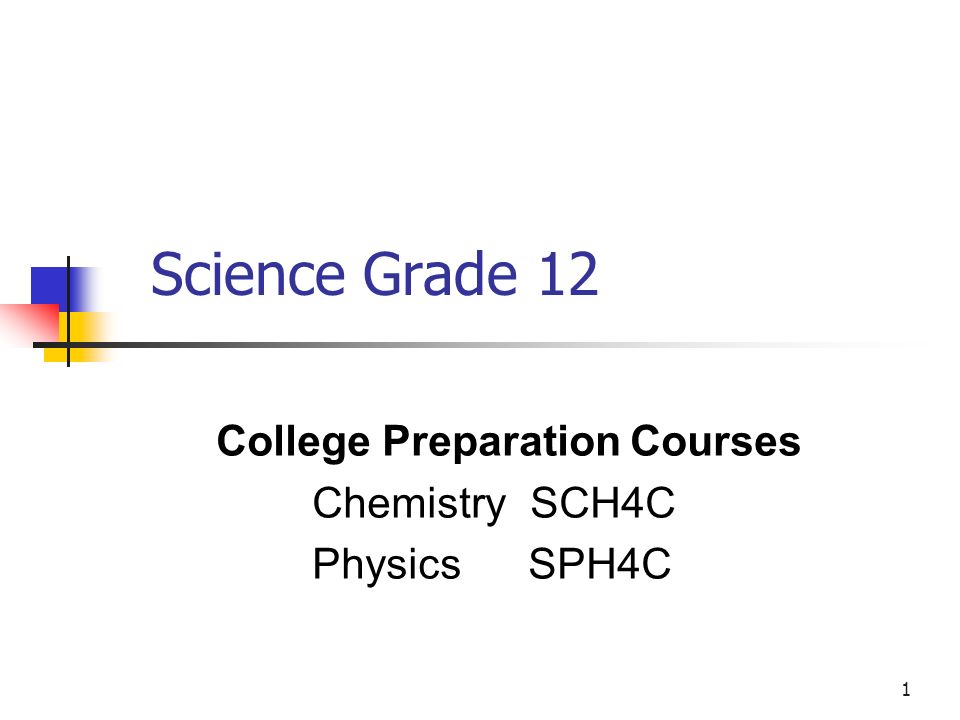Click the vertical black line decoration
This screenshot has width=960, height=720.
pos(68,311)
